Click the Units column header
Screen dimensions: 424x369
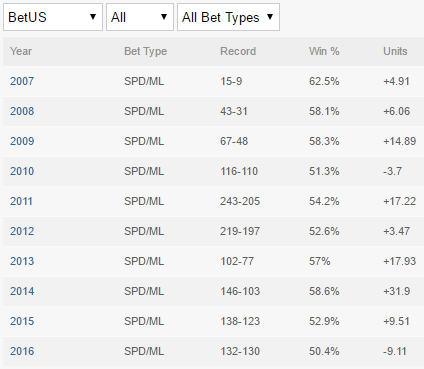point(395,51)
